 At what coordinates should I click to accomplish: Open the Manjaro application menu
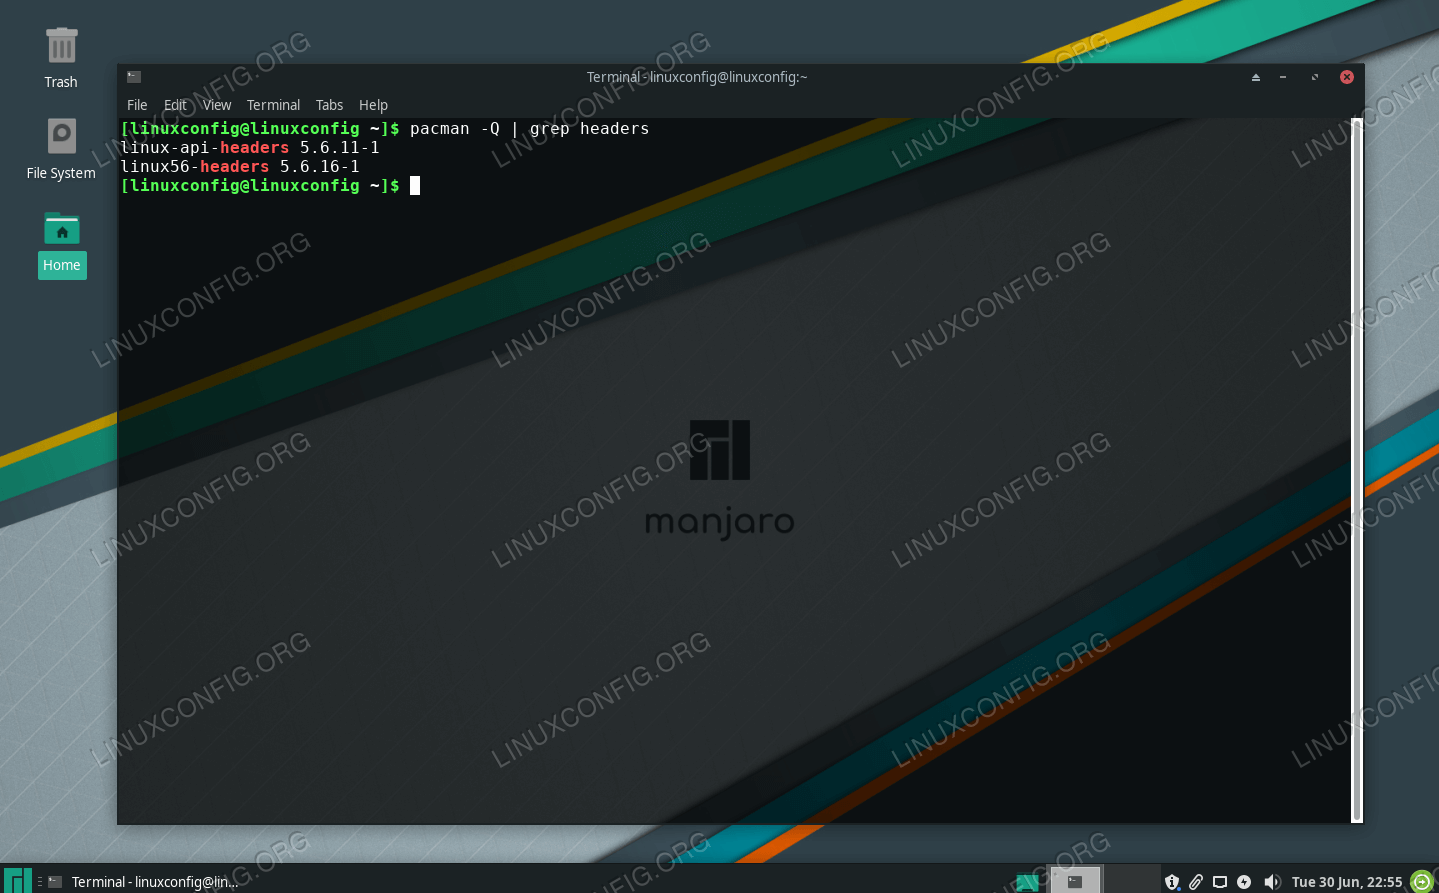click(18, 881)
